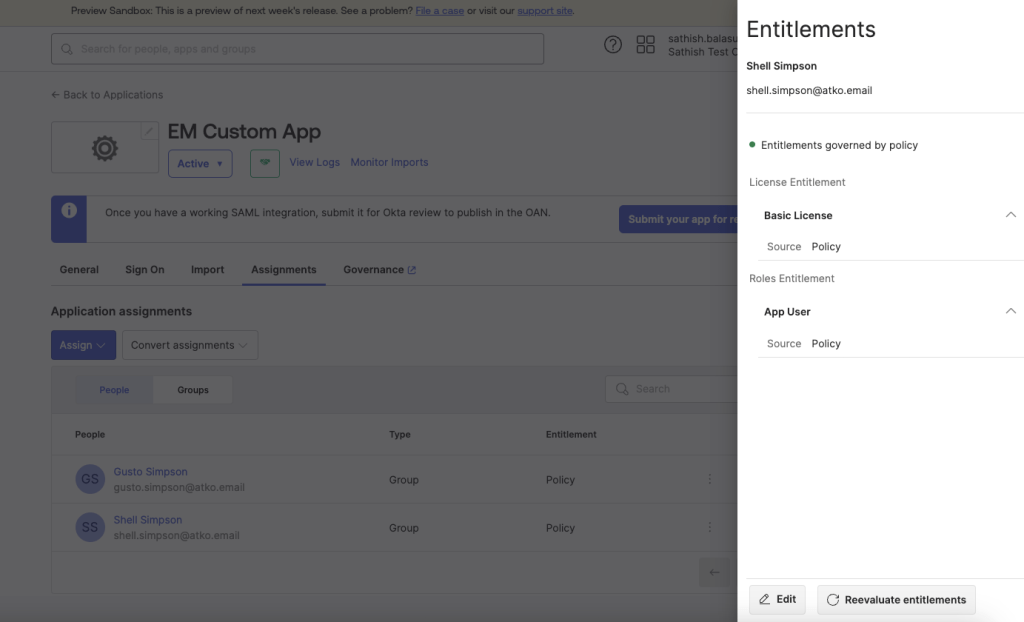Switch to the General tab
This screenshot has width=1024, height=622.
79,269
